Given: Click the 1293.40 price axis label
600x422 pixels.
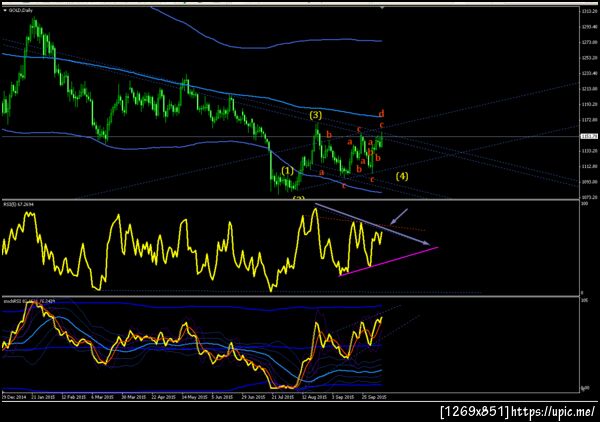Looking at the screenshot, I should coord(589,27).
